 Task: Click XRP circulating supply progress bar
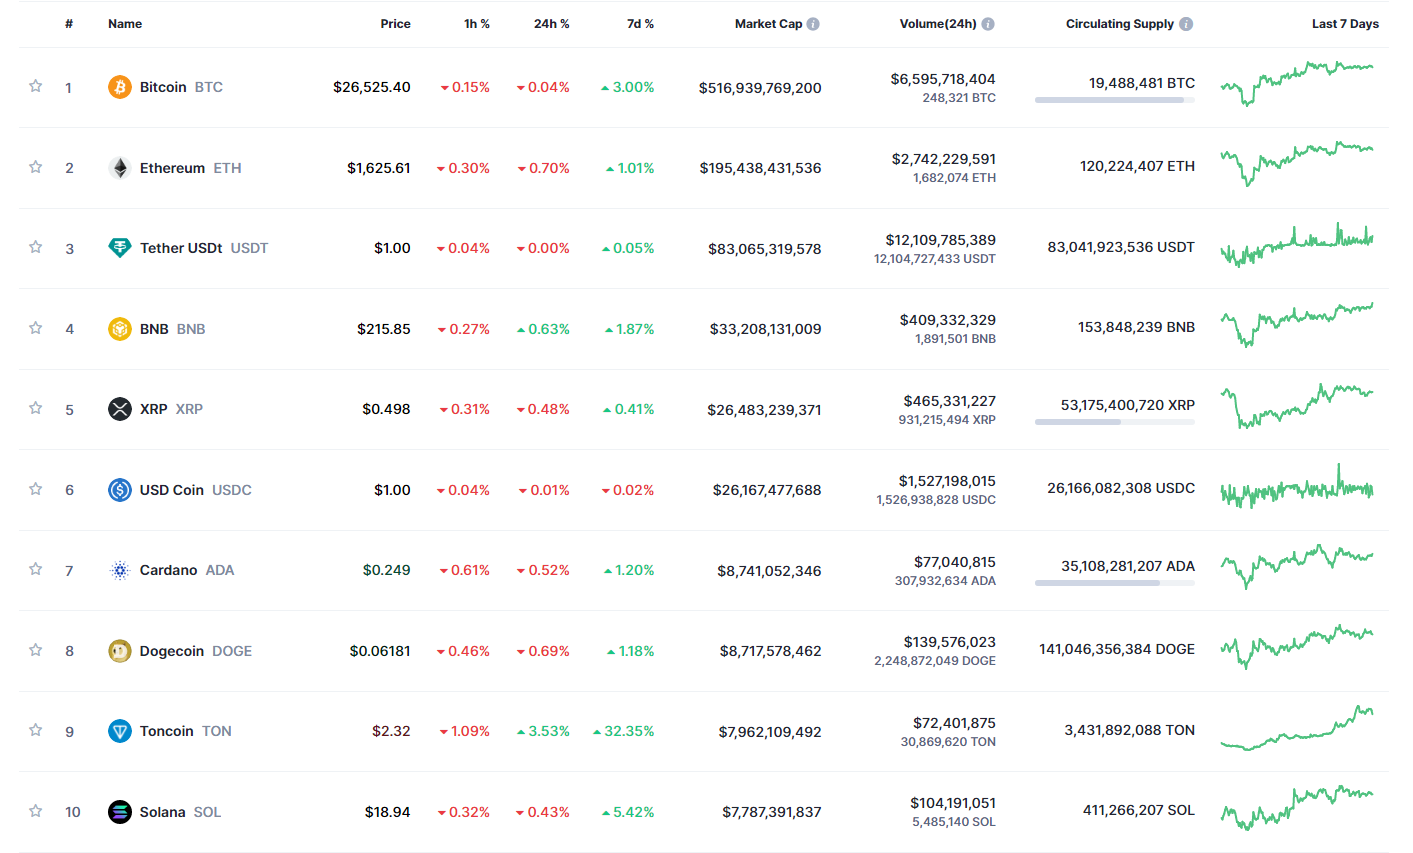point(1115,422)
